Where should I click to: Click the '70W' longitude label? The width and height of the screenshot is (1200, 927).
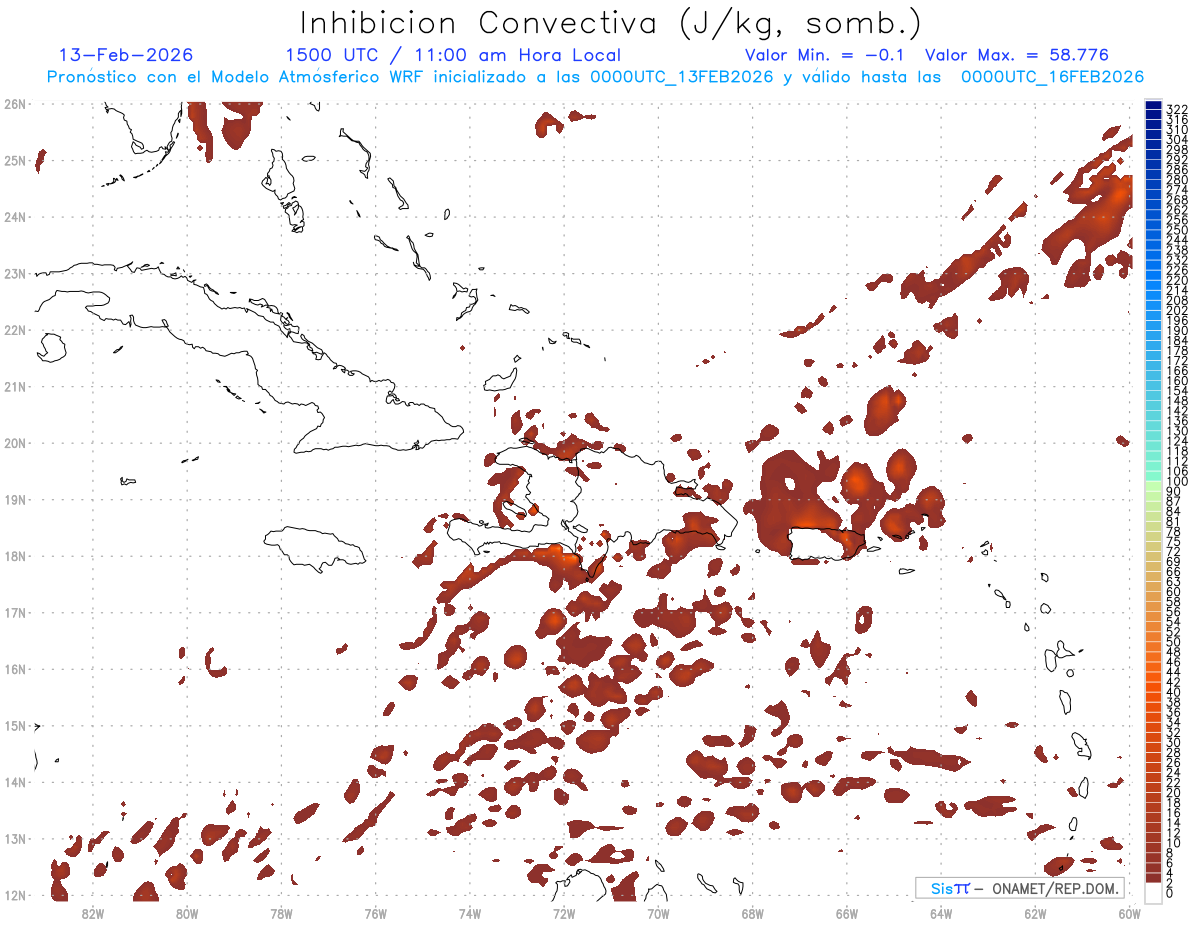(658, 913)
